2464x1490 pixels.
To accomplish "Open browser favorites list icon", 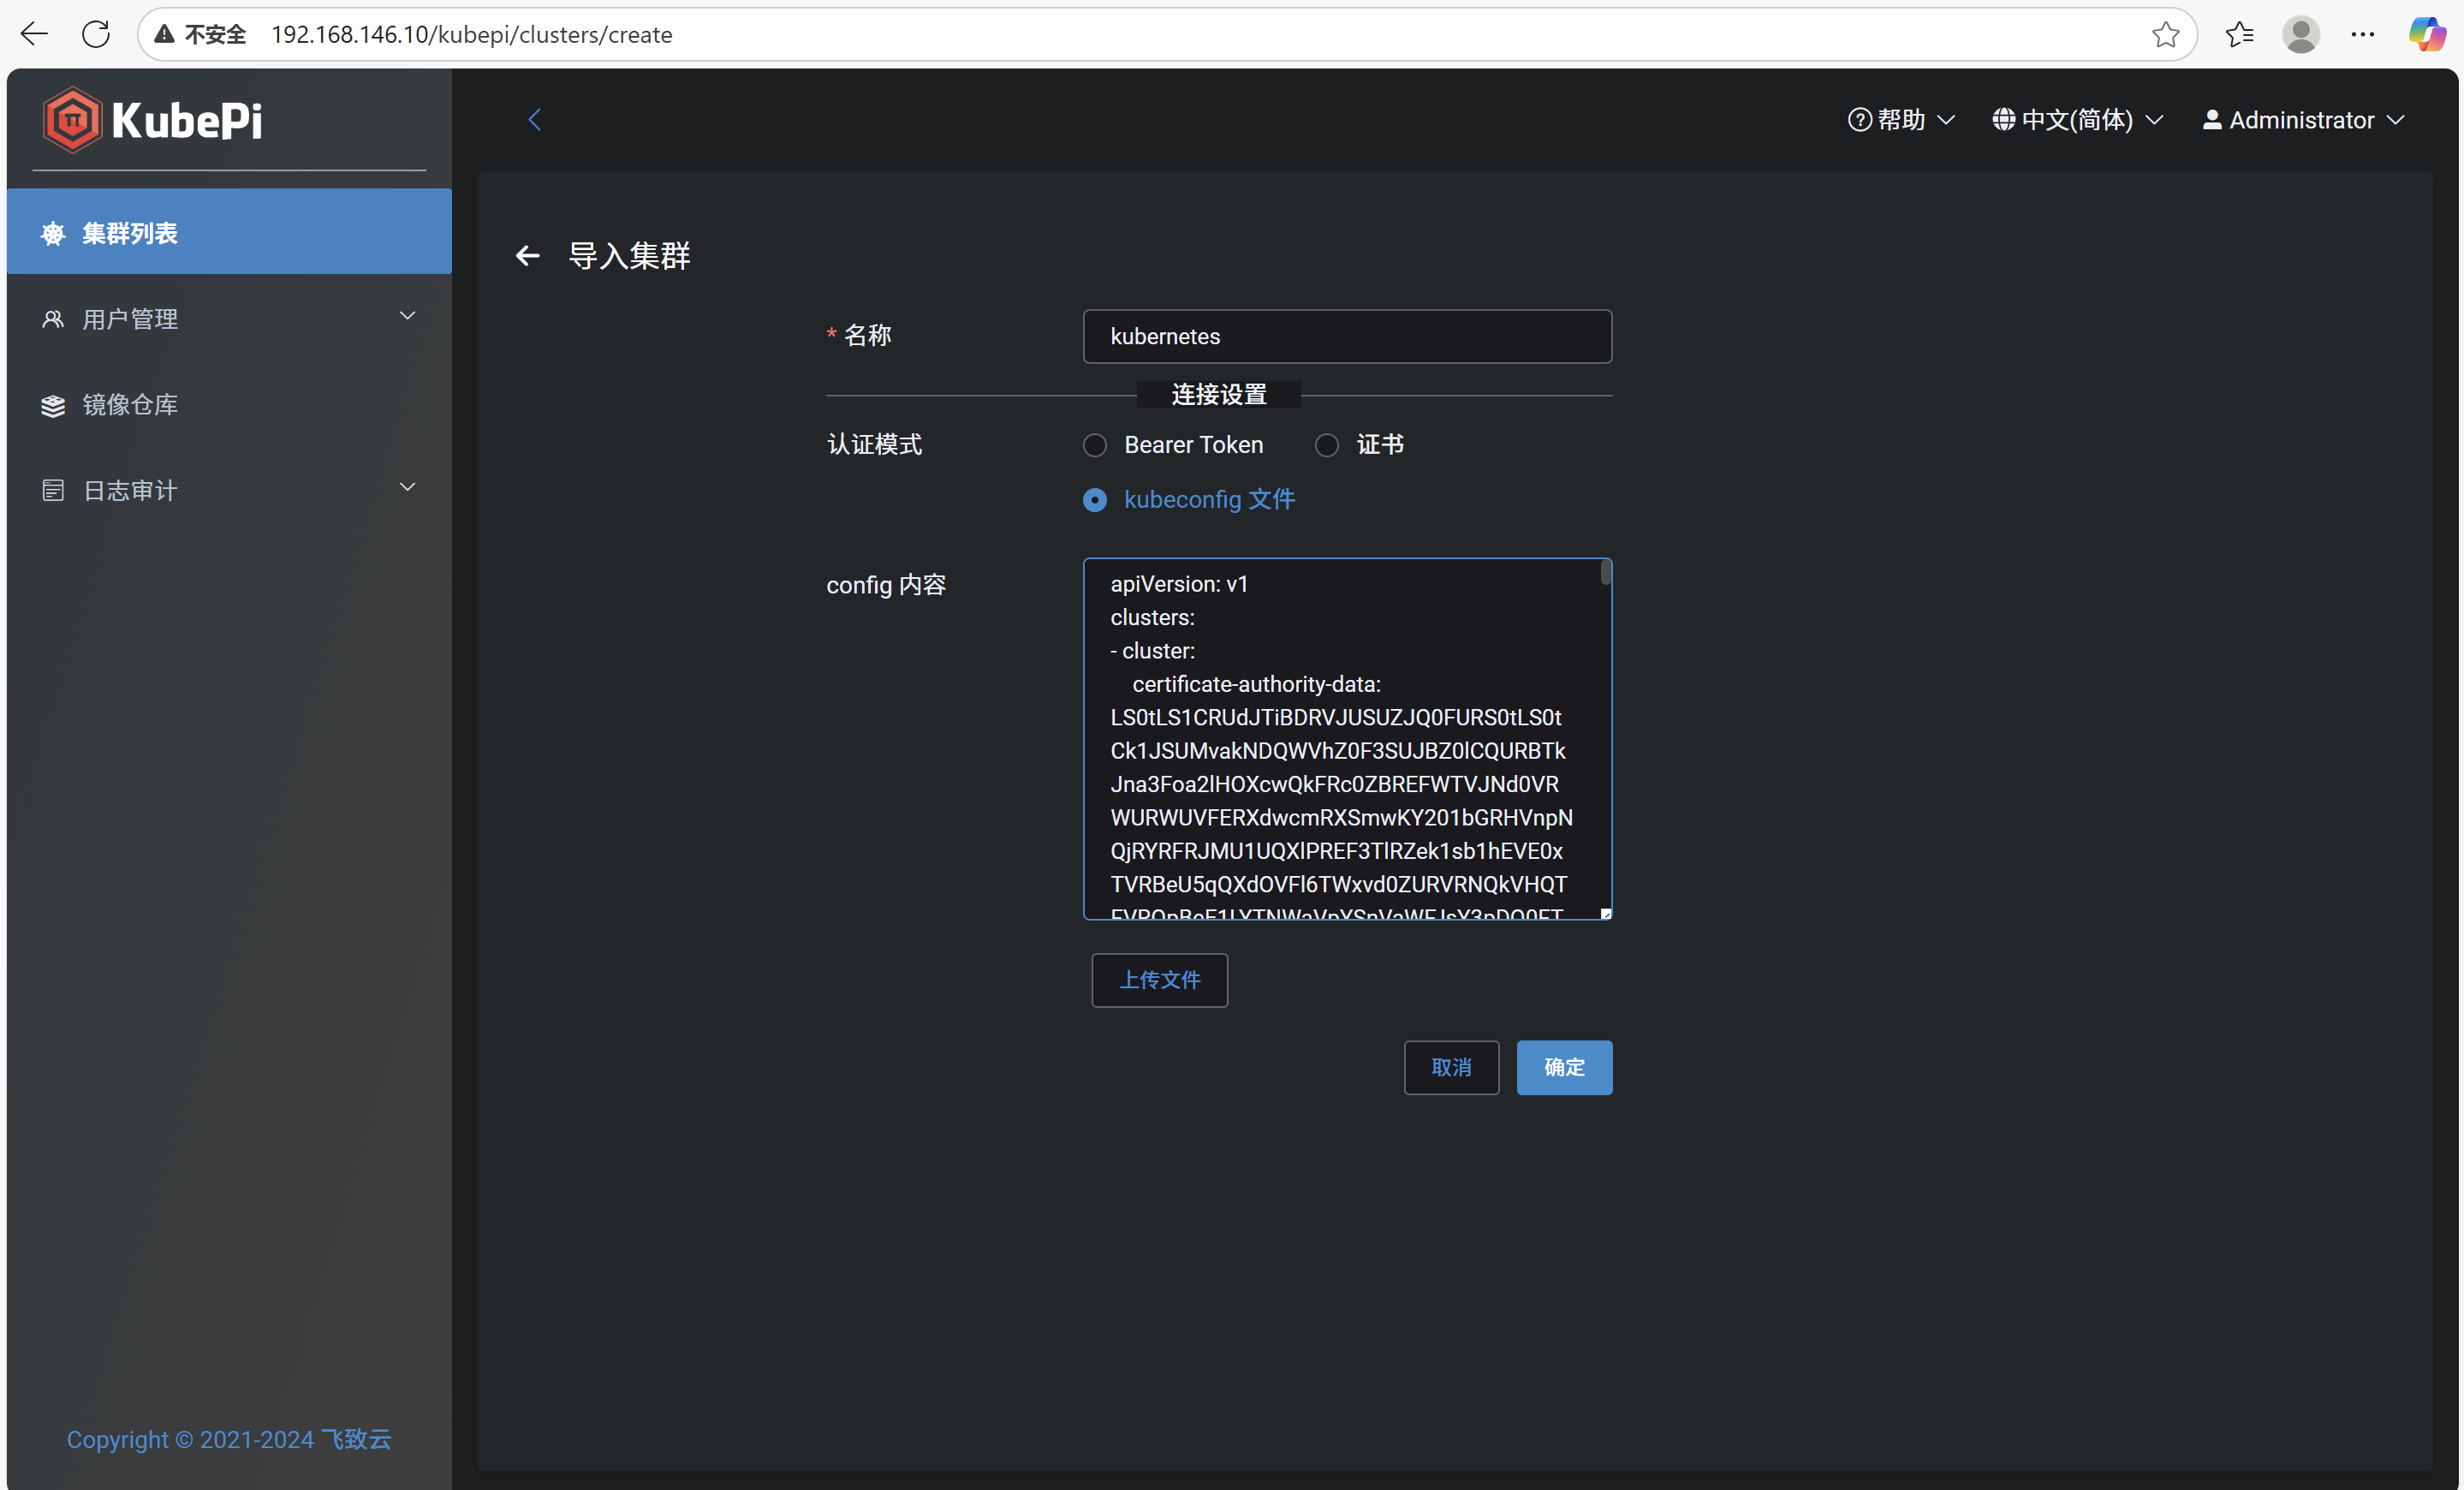I will point(2239,34).
